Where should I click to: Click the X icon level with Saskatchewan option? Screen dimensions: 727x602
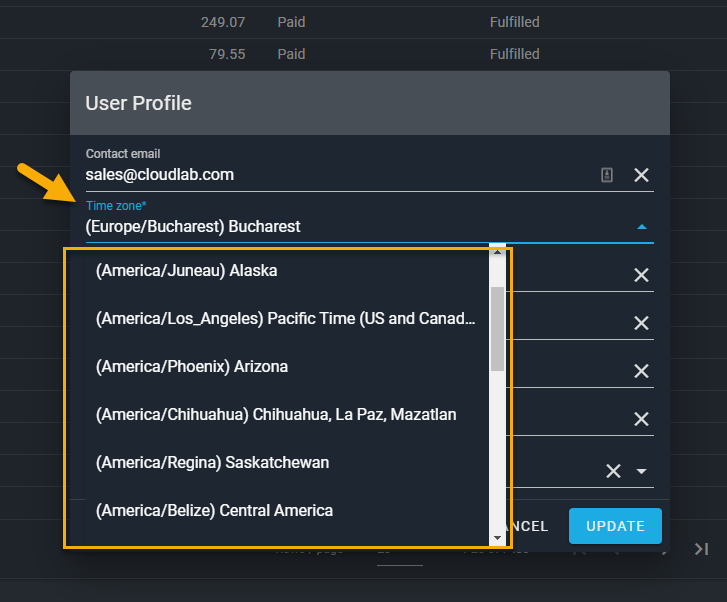[613, 471]
